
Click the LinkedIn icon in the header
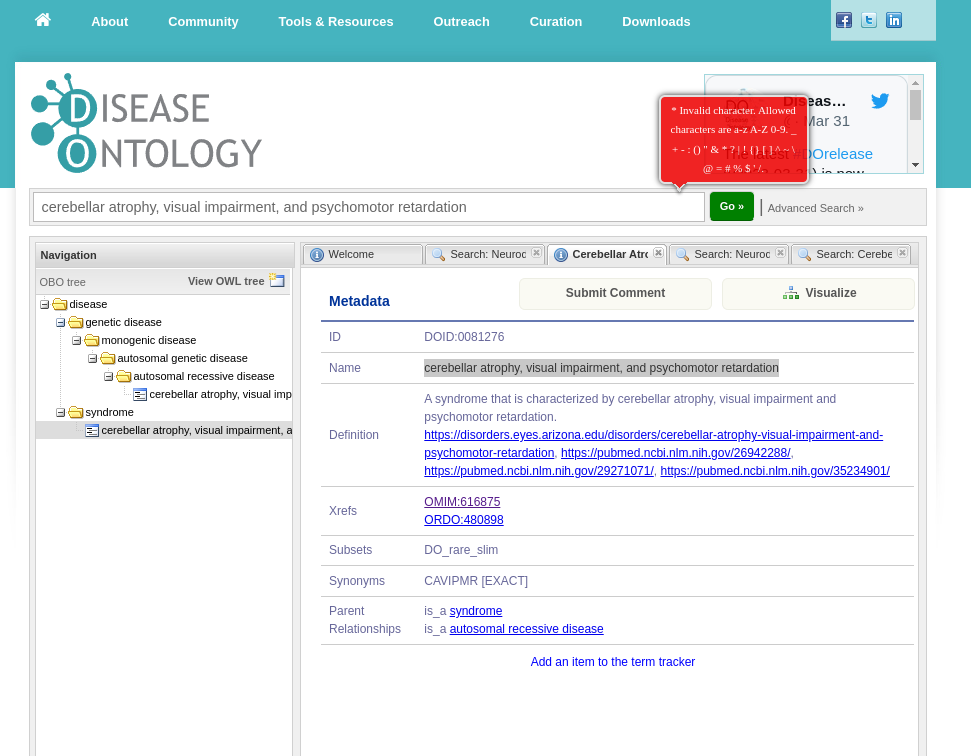pos(893,20)
